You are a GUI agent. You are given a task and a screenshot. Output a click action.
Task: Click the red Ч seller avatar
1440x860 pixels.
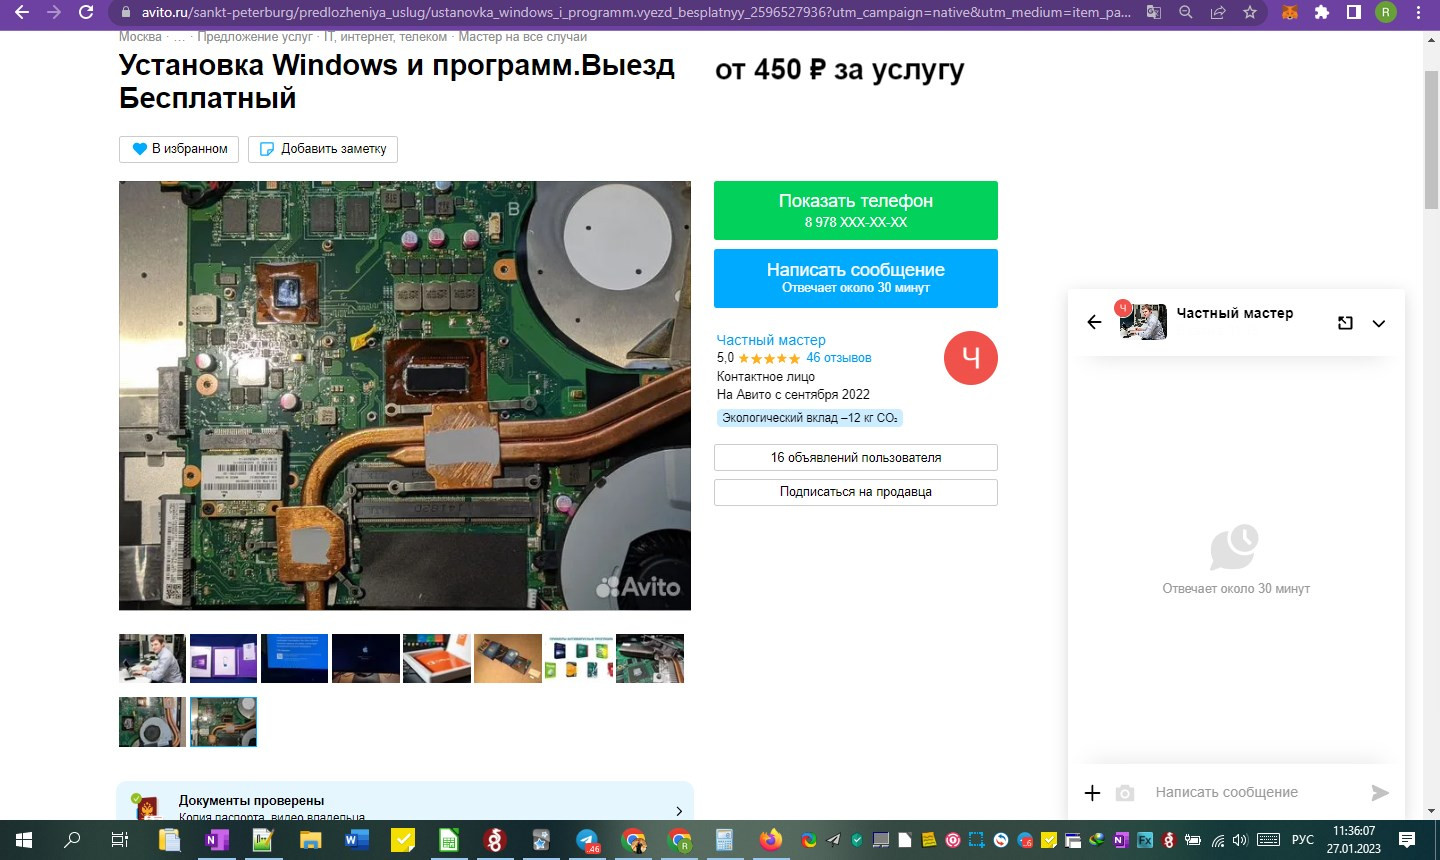pos(971,358)
